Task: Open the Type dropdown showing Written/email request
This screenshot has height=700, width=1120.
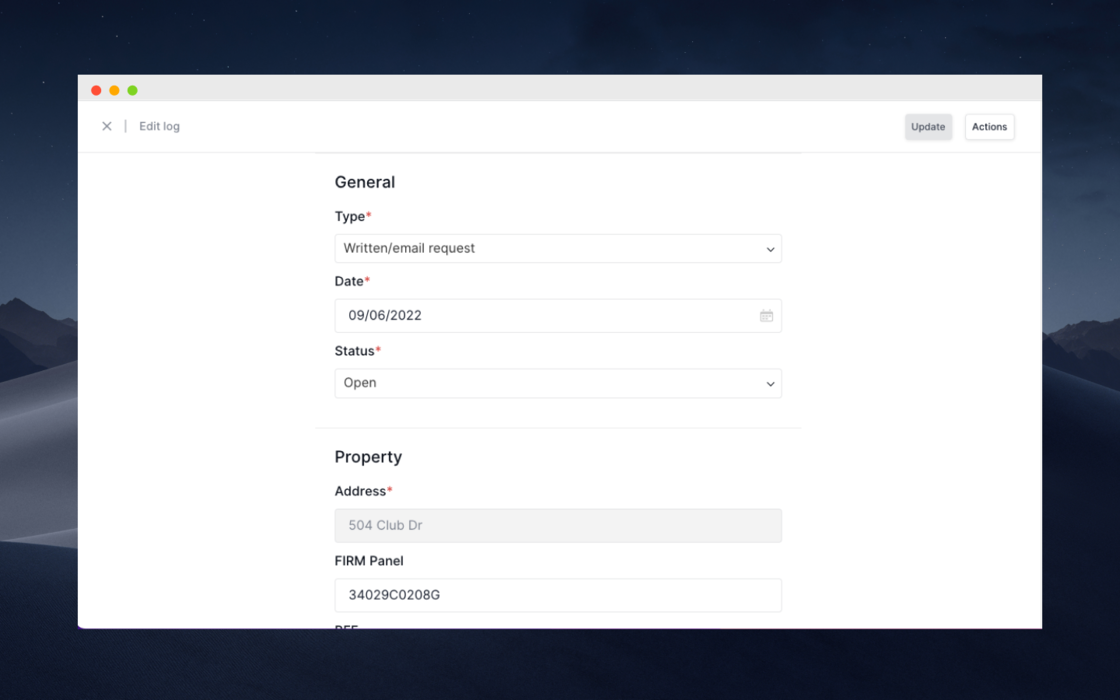Action: coord(558,248)
